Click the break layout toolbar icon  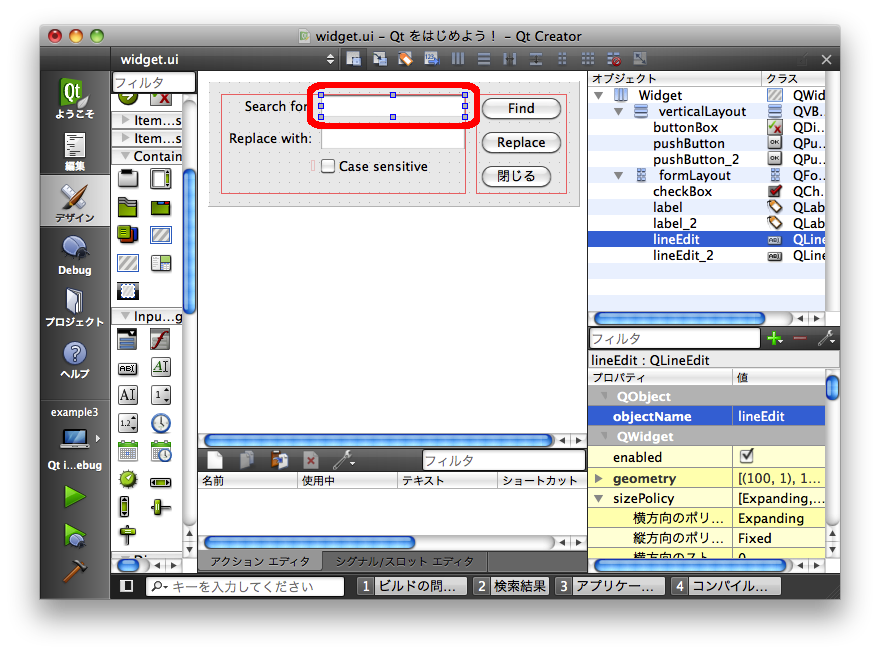615,59
